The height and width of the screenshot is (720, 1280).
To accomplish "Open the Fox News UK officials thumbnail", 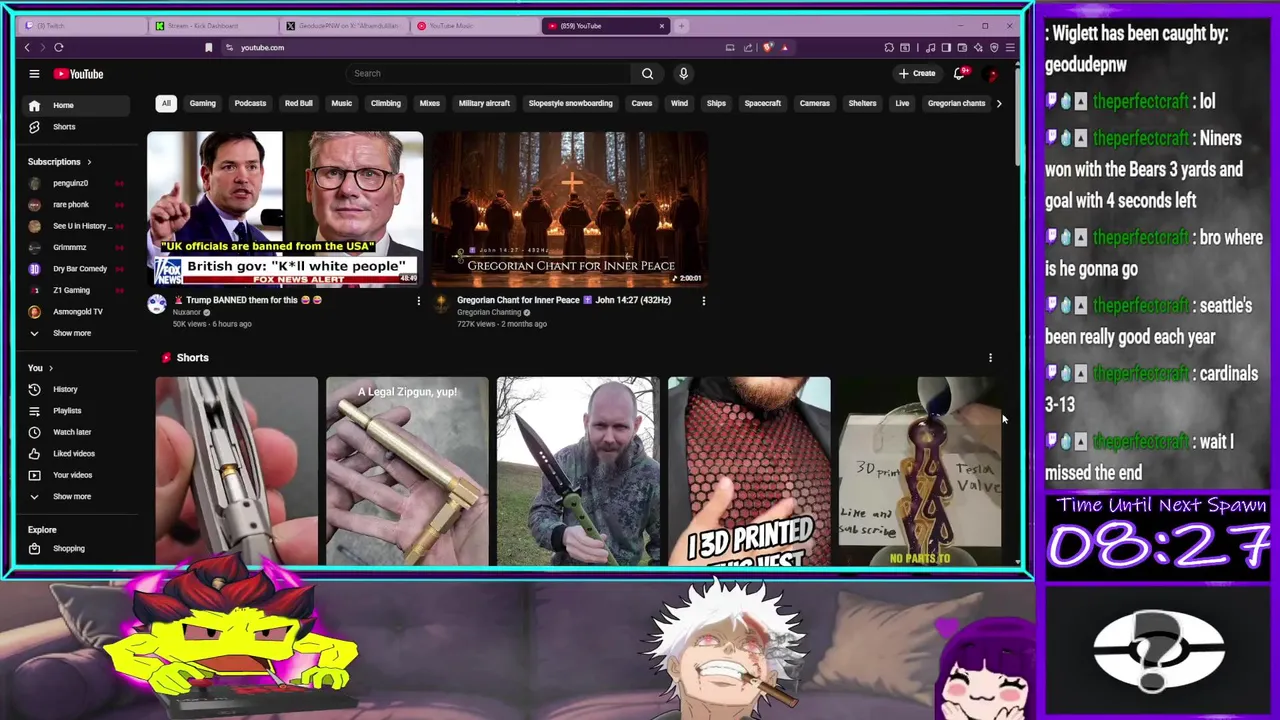I will pyautogui.click(x=285, y=209).
